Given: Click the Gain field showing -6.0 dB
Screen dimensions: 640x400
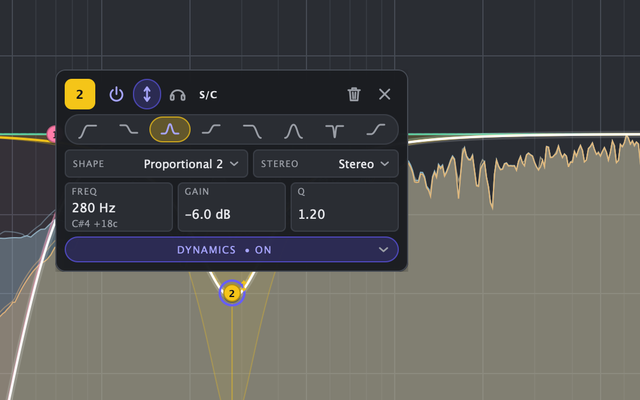Looking at the screenshot, I should (x=232, y=207).
